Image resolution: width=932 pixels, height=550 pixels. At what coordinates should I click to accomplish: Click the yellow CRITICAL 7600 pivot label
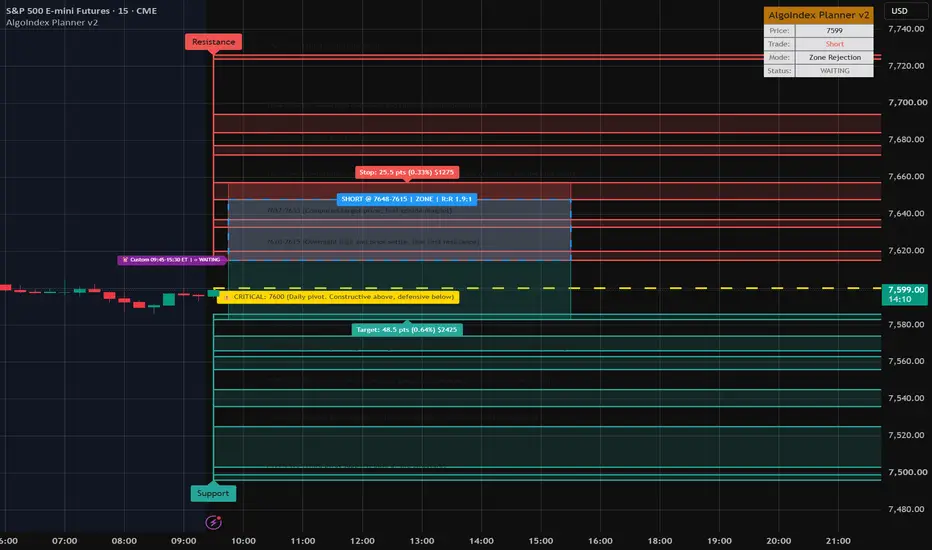tap(338, 297)
